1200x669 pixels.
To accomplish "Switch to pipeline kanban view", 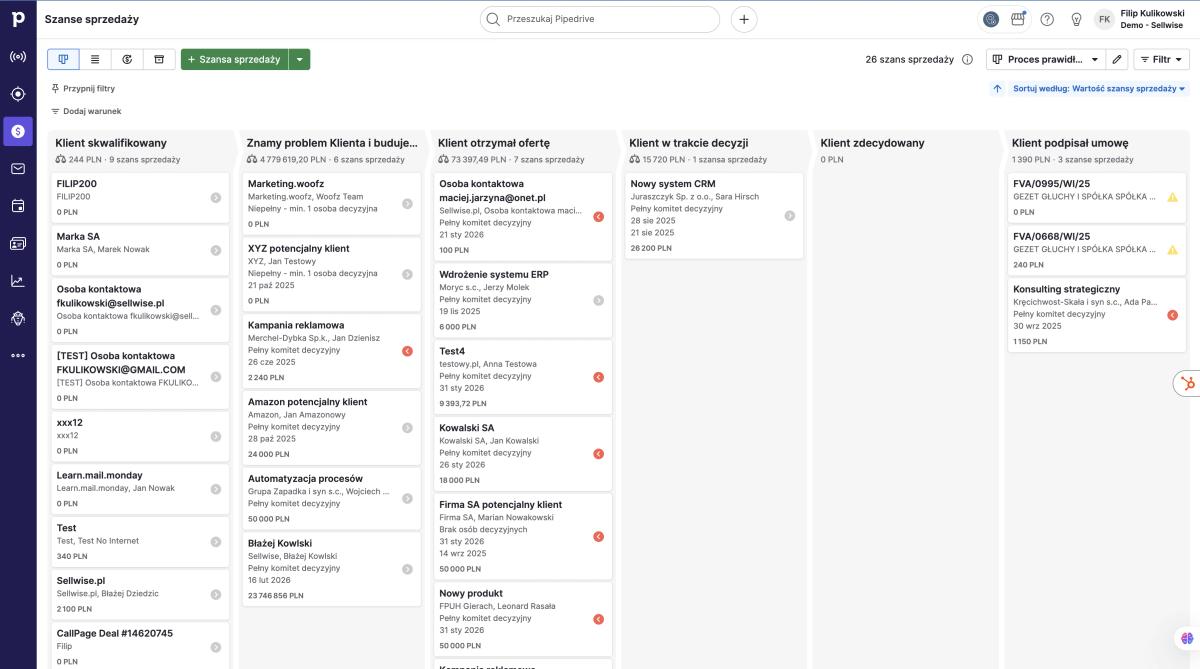I will coord(63,60).
